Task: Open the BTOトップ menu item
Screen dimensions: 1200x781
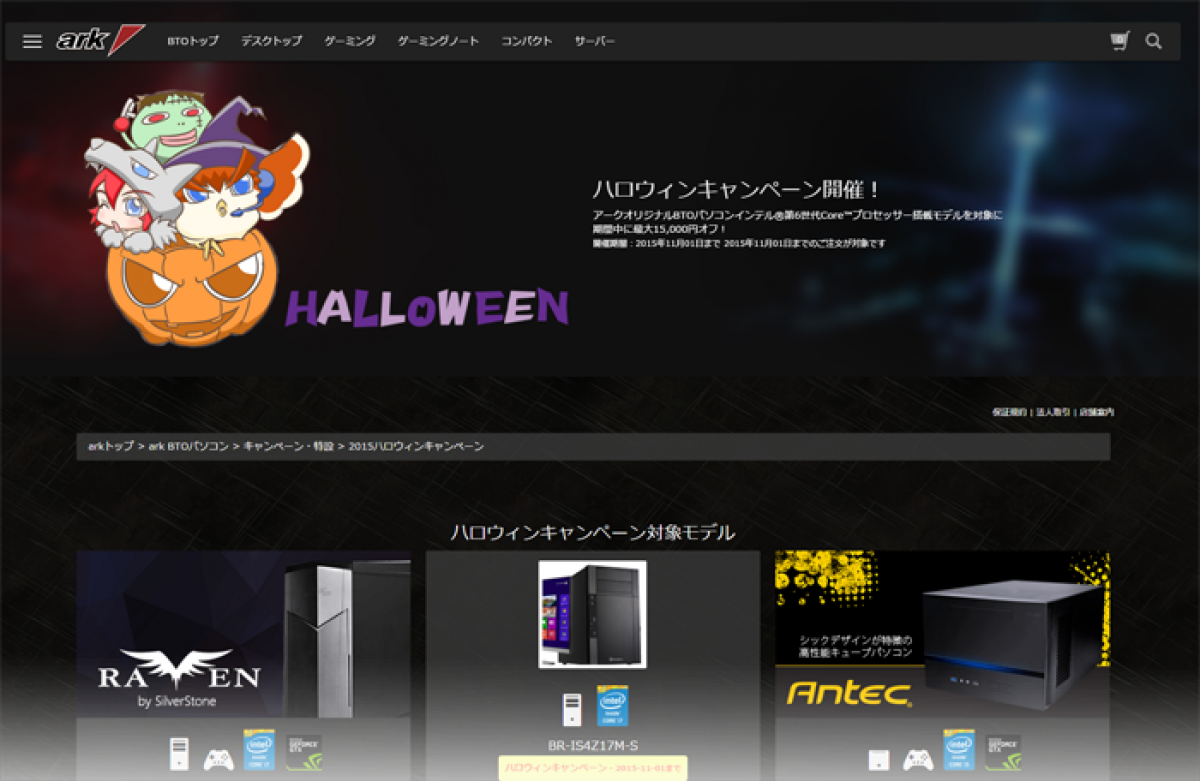Action: coord(193,41)
